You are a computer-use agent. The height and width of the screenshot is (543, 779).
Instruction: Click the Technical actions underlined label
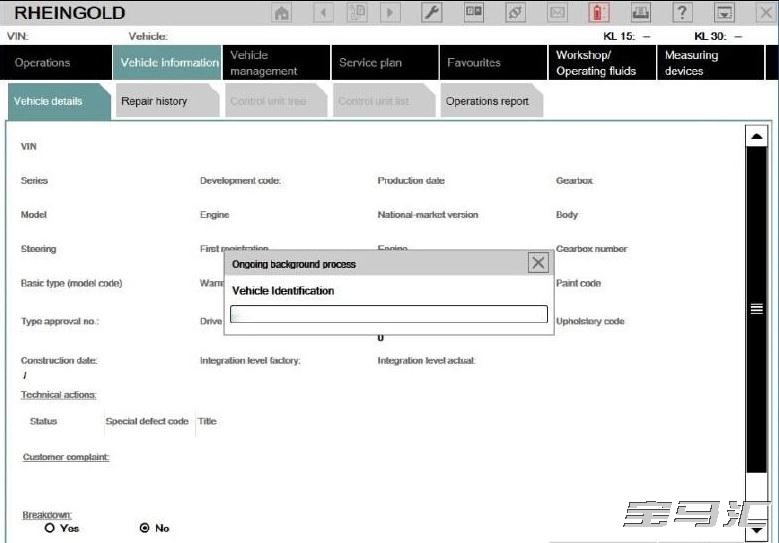59,394
